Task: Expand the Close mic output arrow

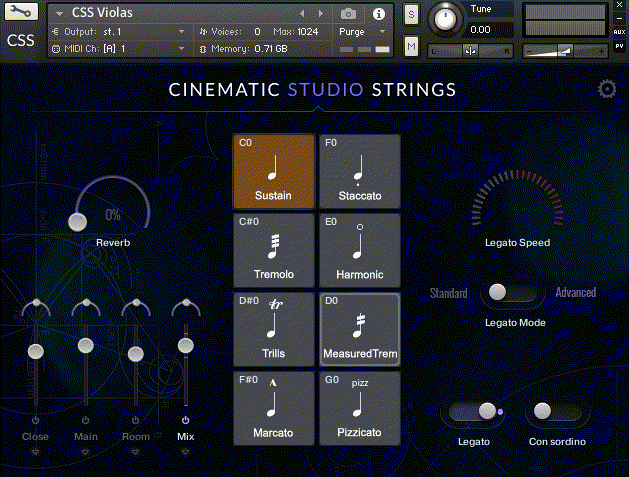Action: click(36, 452)
